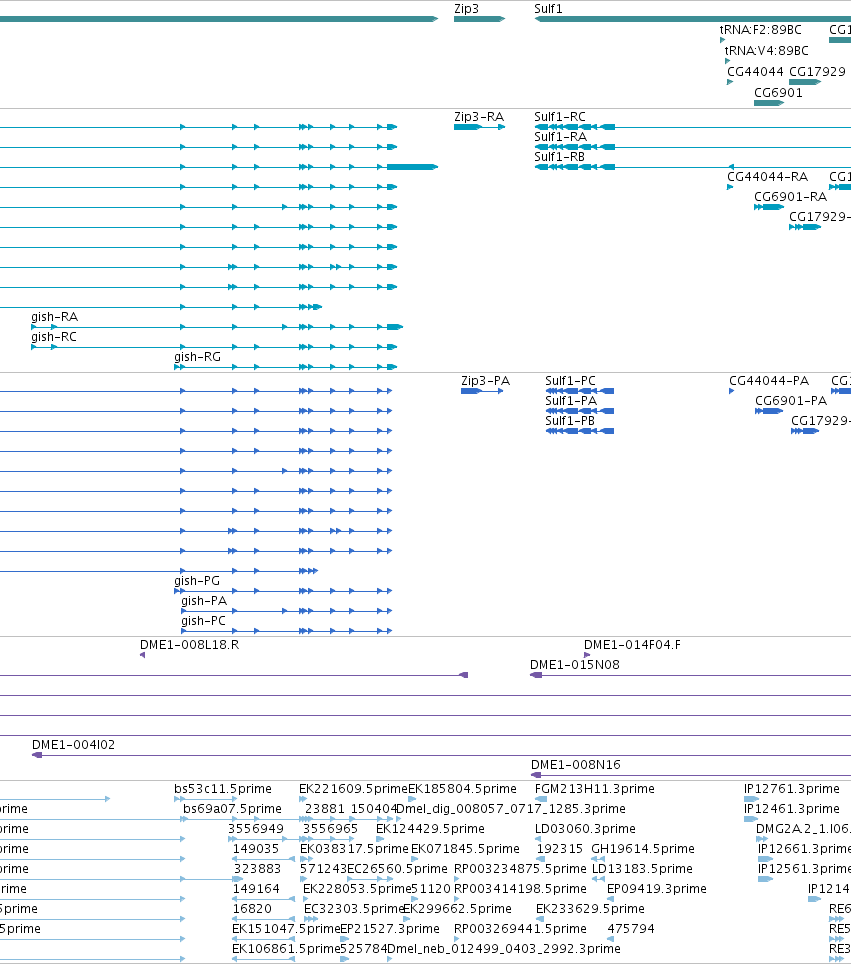The width and height of the screenshot is (851, 964).
Task: Select feature 192315
Action: [x=541, y=859]
